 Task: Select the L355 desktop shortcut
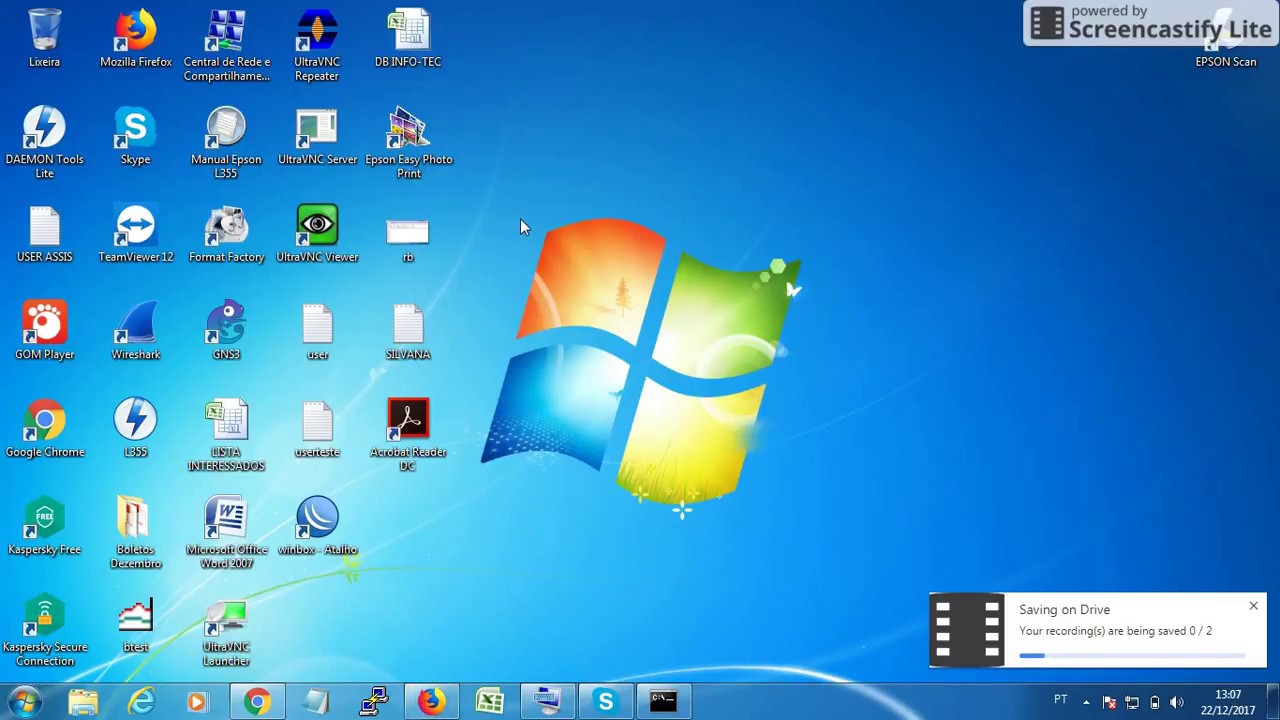[136, 429]
